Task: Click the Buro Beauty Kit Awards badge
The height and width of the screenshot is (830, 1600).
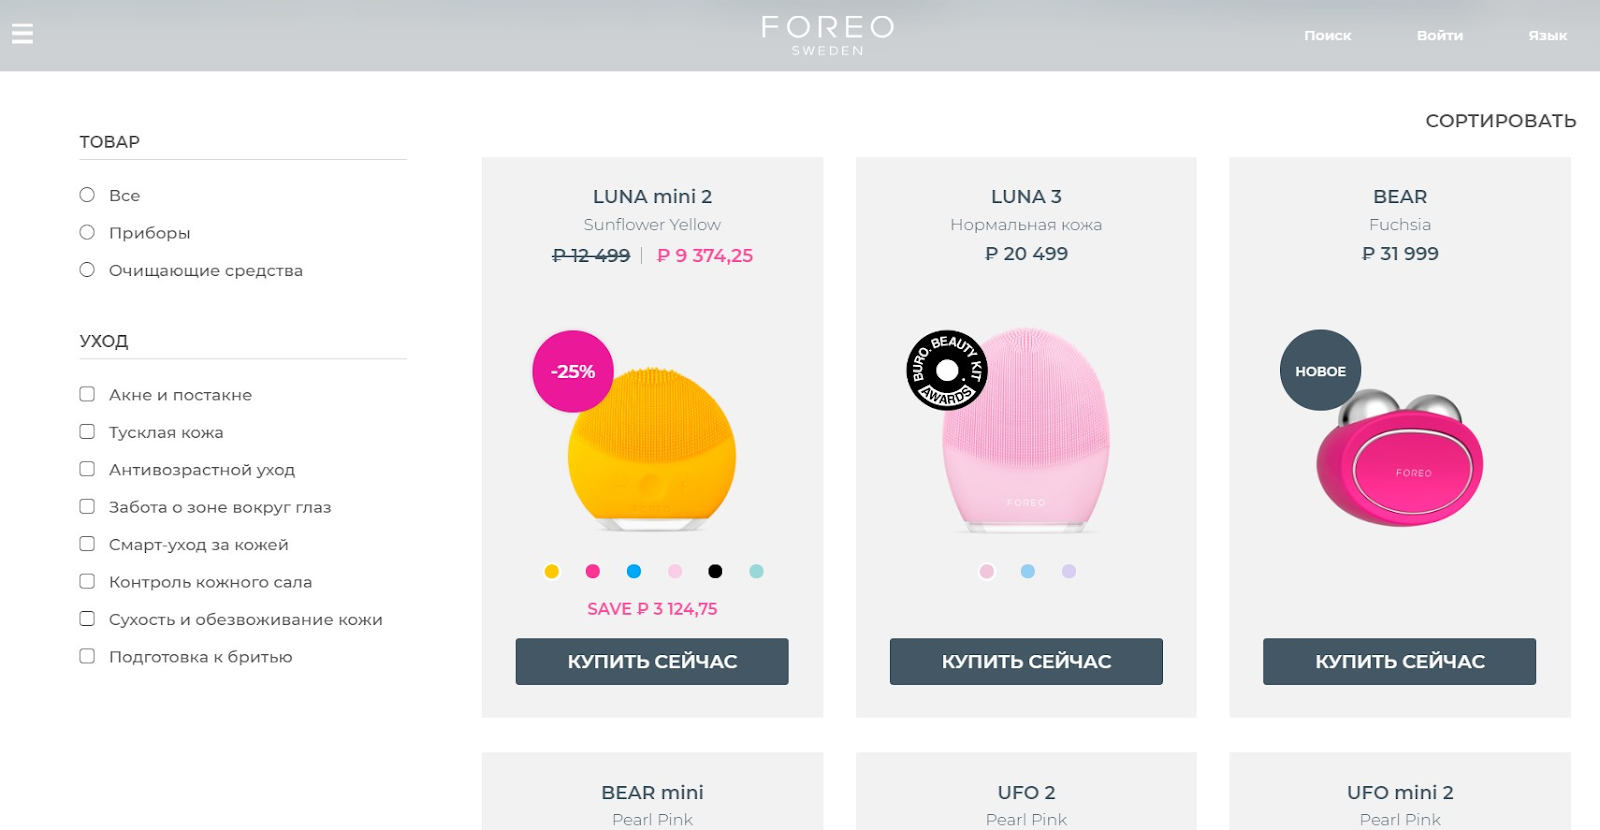Action: [x=947, y=370]
